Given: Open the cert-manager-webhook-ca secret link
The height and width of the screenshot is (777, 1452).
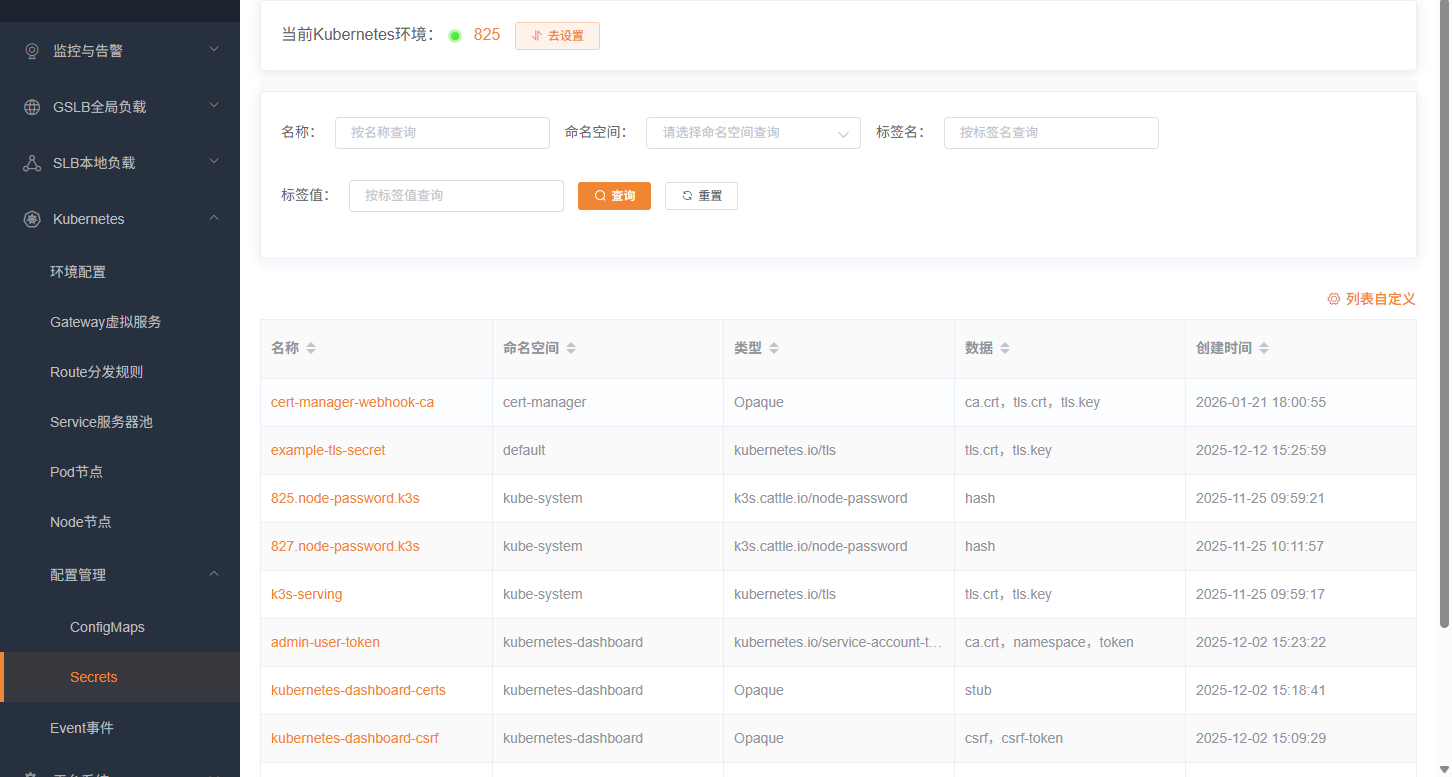Looking at the screenshot, I should pyautogui.click(x=352, y=402).
